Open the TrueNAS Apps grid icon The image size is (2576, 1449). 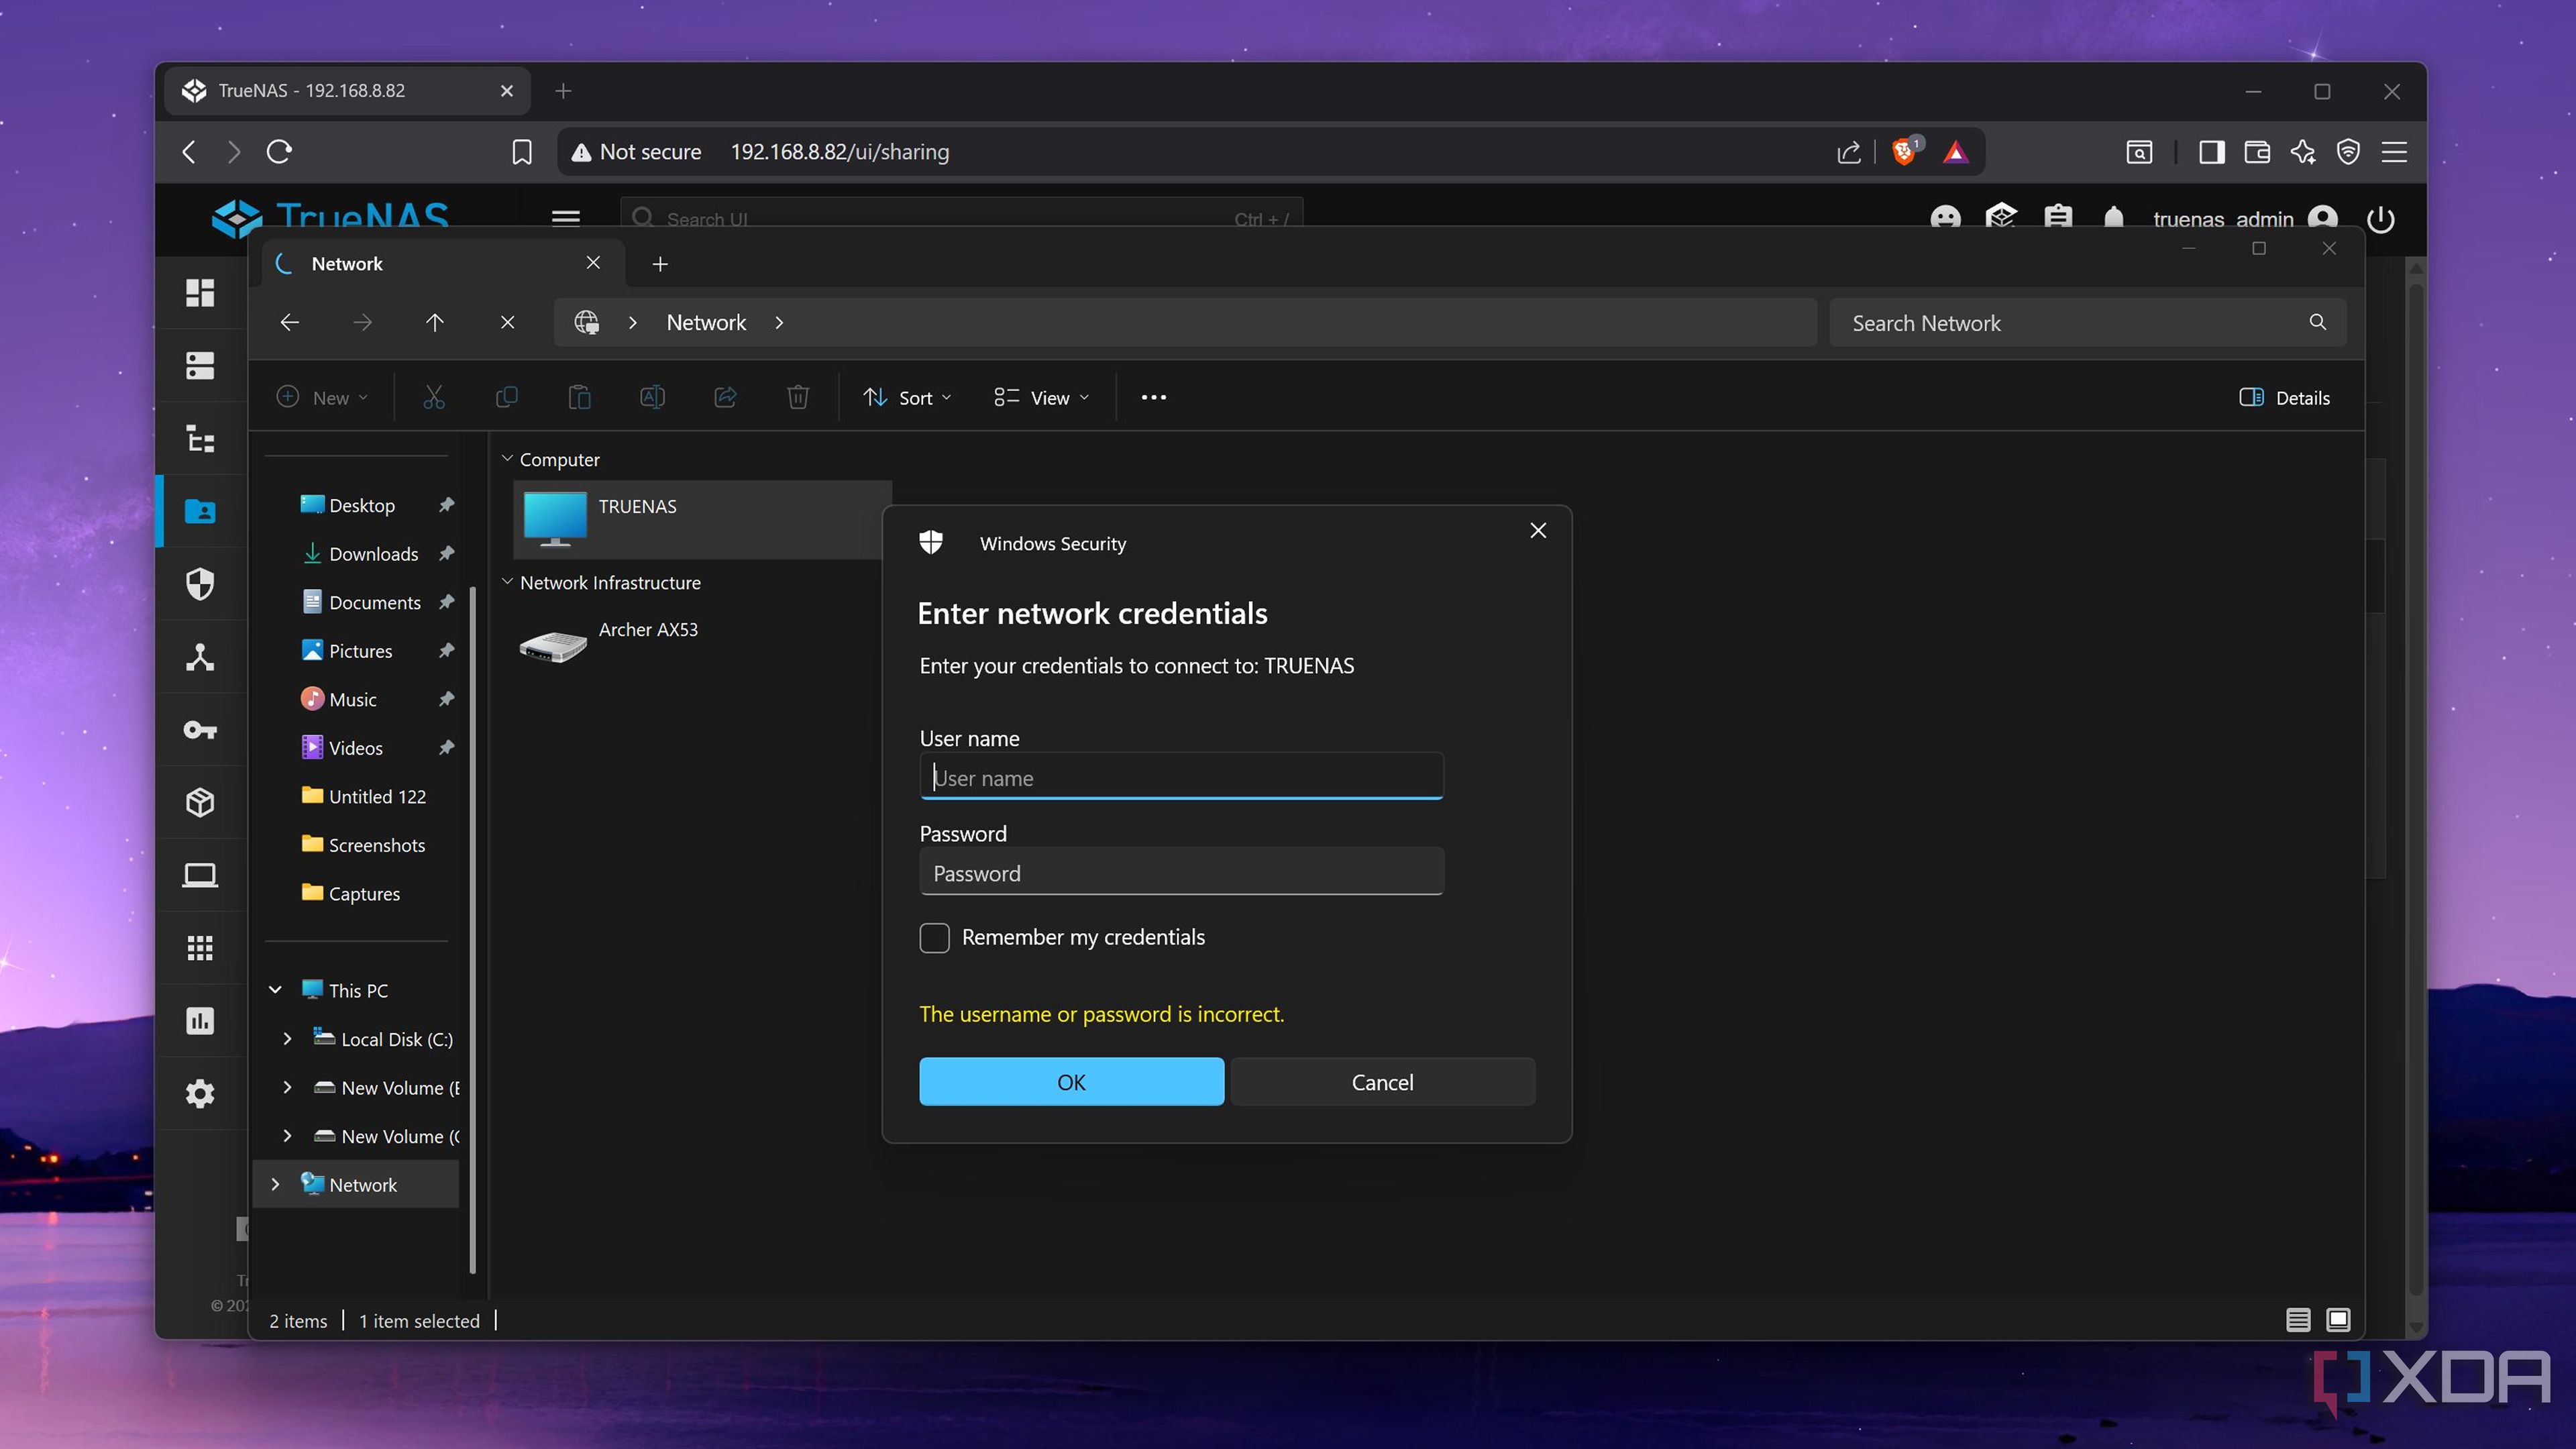[x=200, y=948]
